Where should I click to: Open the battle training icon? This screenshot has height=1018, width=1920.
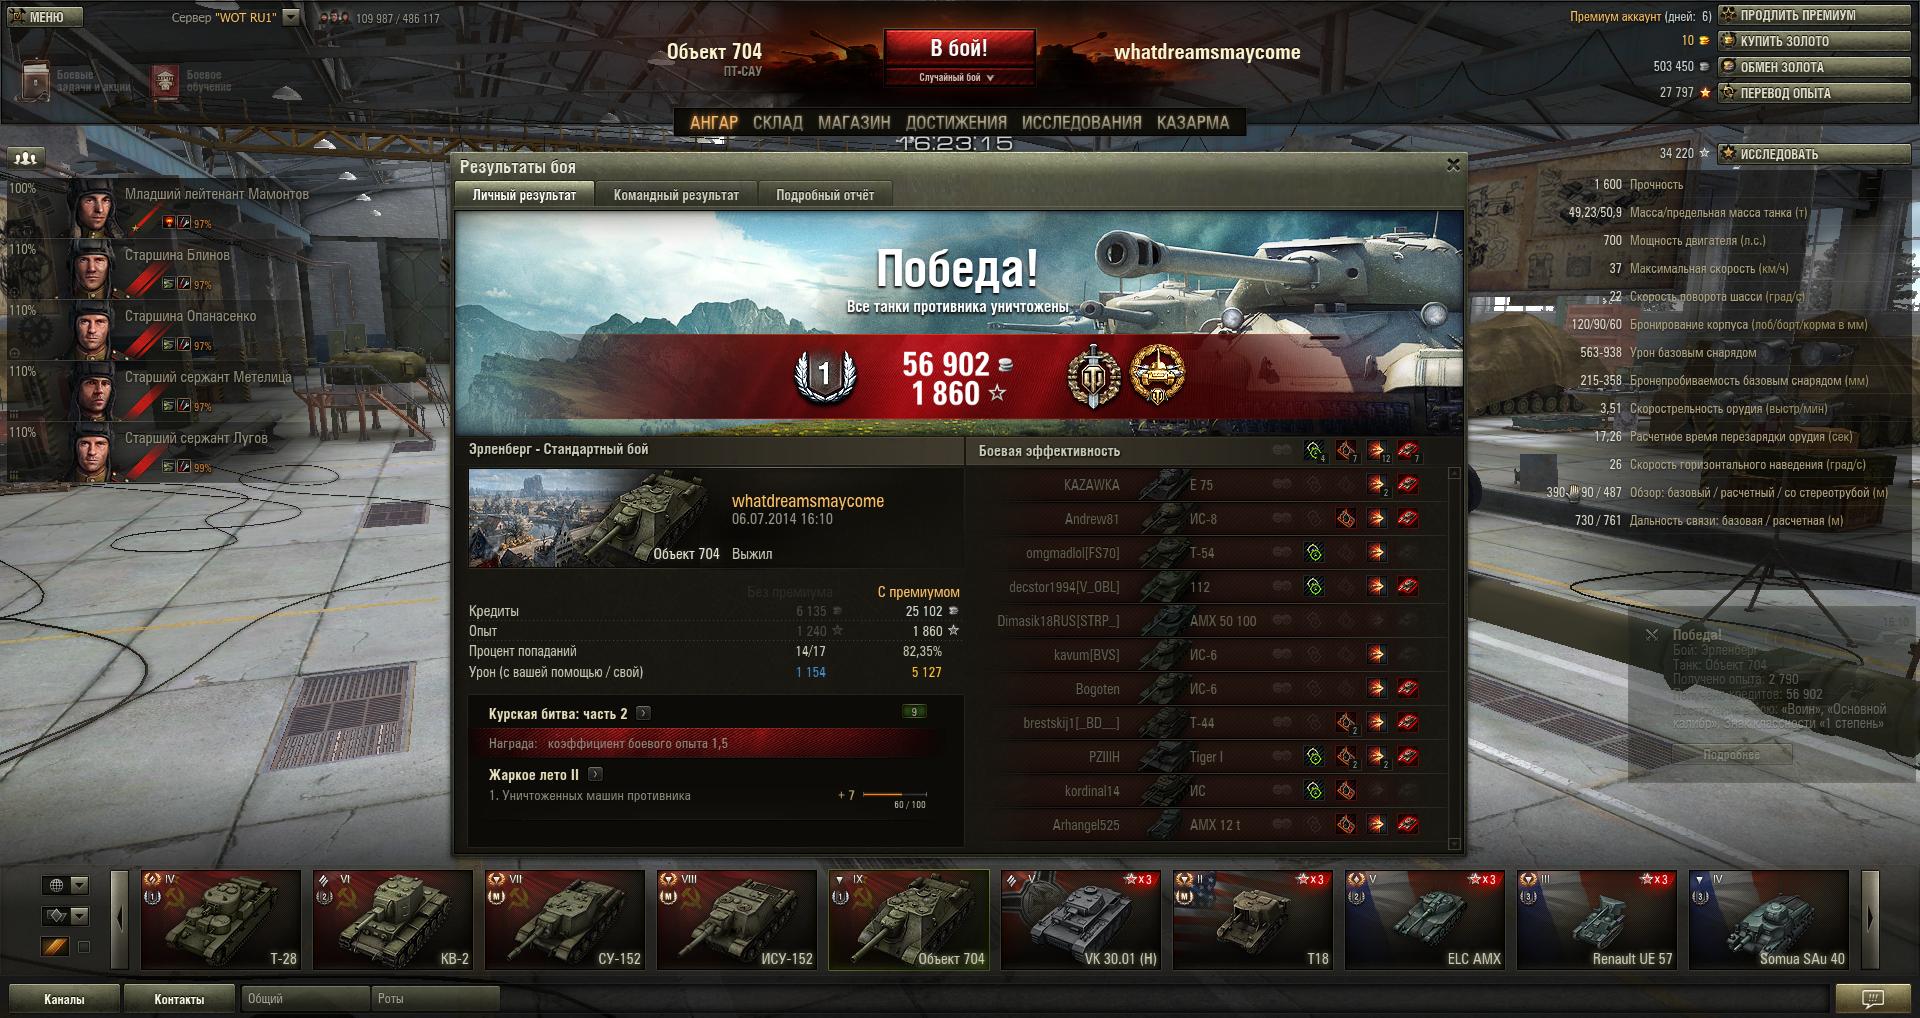(x=165, y=82)
